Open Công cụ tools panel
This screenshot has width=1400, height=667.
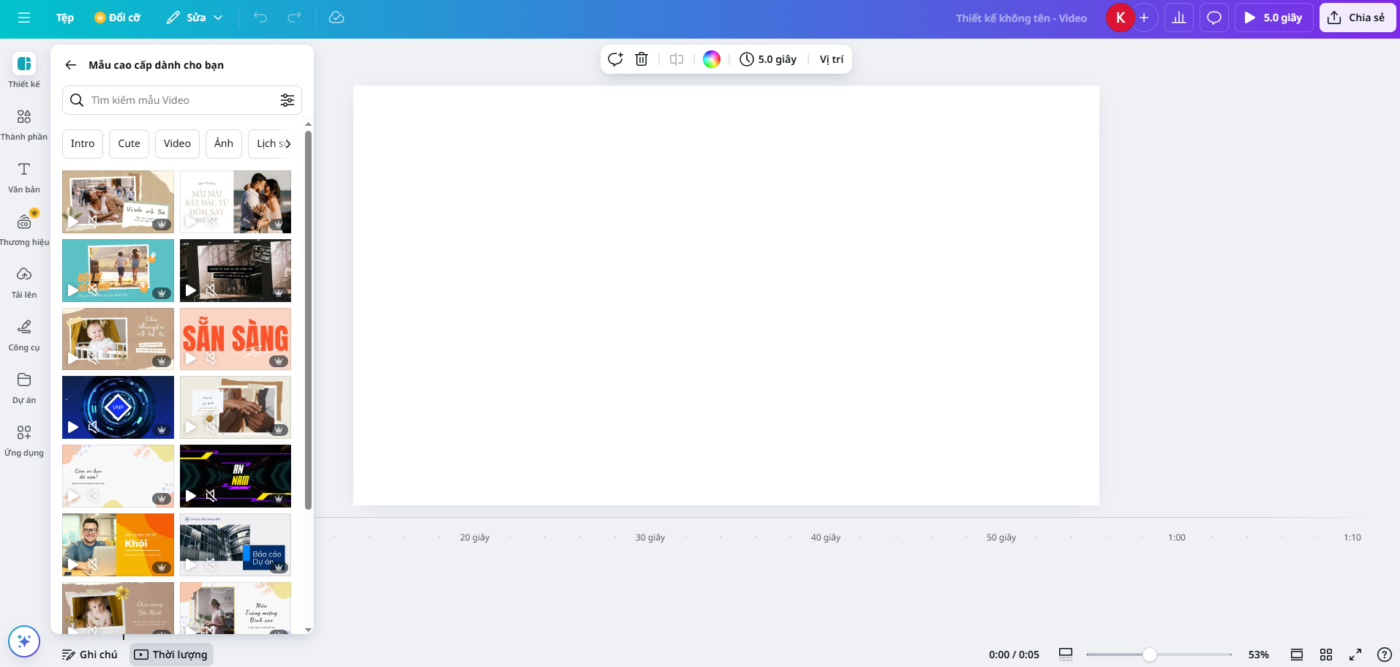point(24,335)
